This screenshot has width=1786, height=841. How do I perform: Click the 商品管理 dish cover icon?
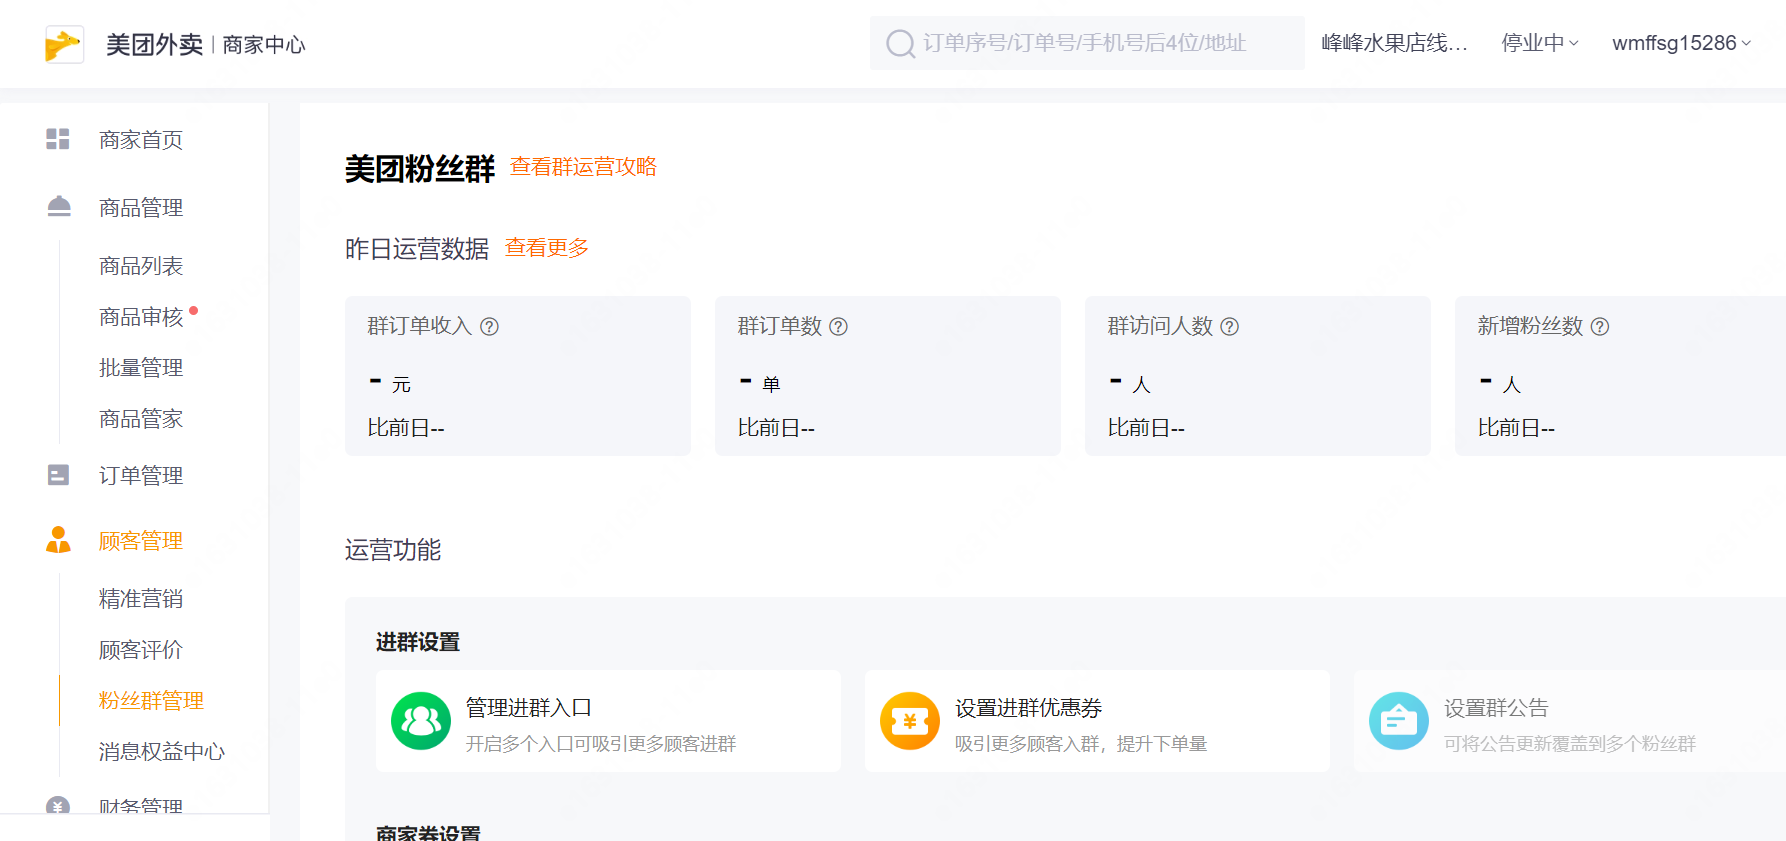point(59,206)
